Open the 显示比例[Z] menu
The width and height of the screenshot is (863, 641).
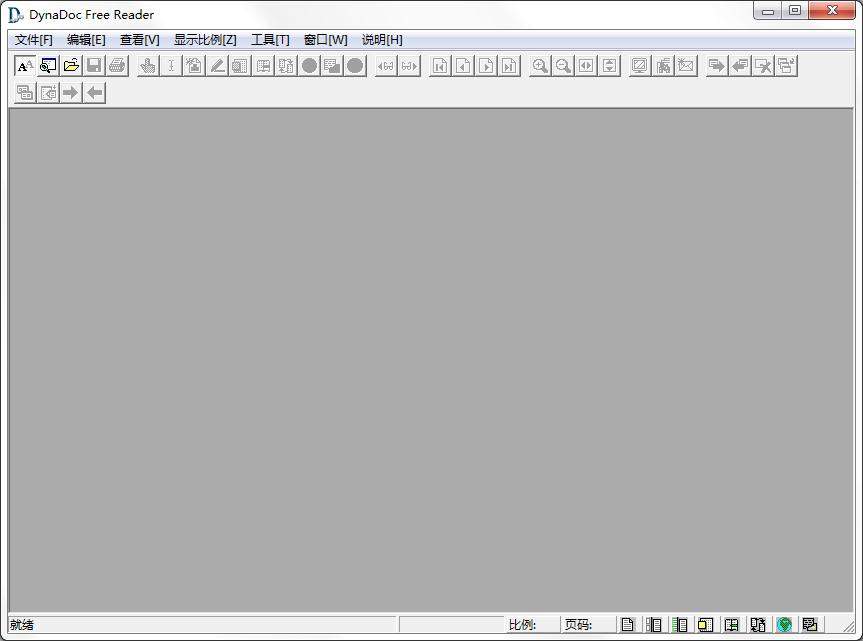point(205,40)
